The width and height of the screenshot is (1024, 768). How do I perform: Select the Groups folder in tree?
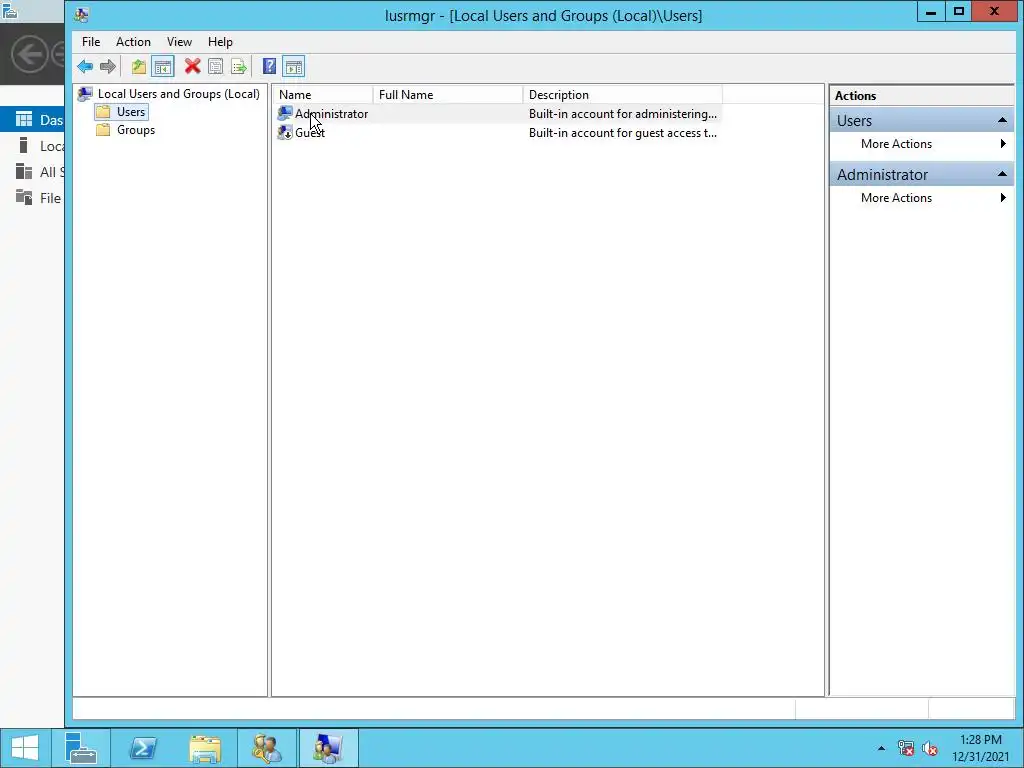click(136, 130)
